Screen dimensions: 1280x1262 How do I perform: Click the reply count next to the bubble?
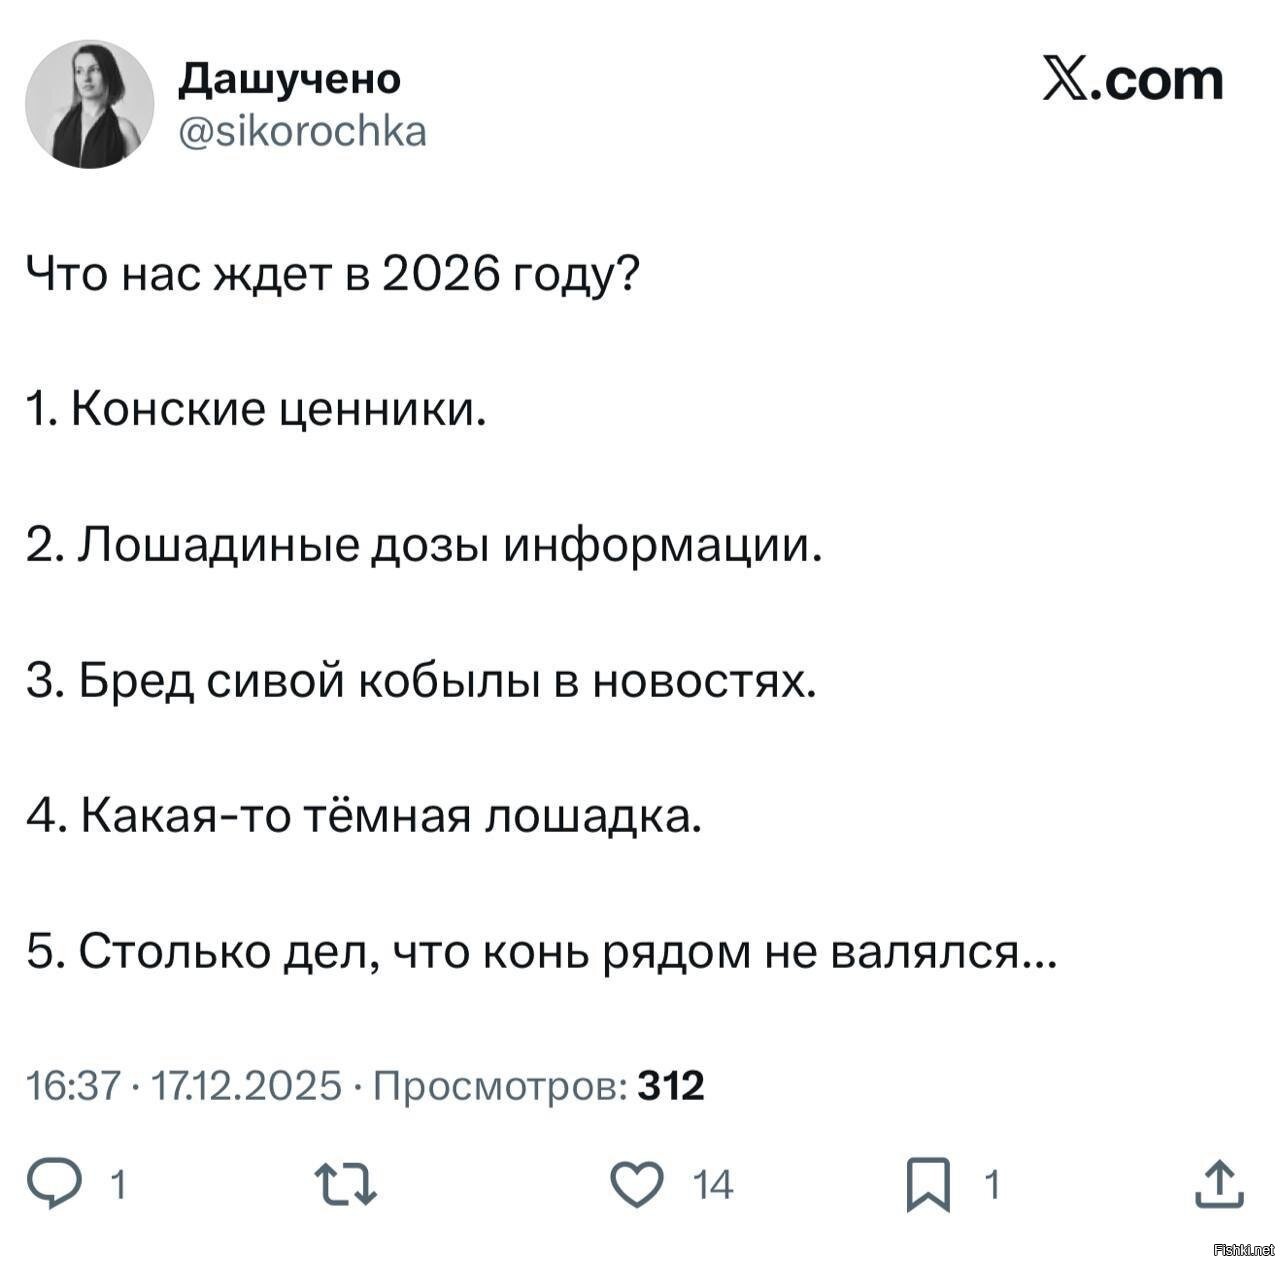point(118,1186)
